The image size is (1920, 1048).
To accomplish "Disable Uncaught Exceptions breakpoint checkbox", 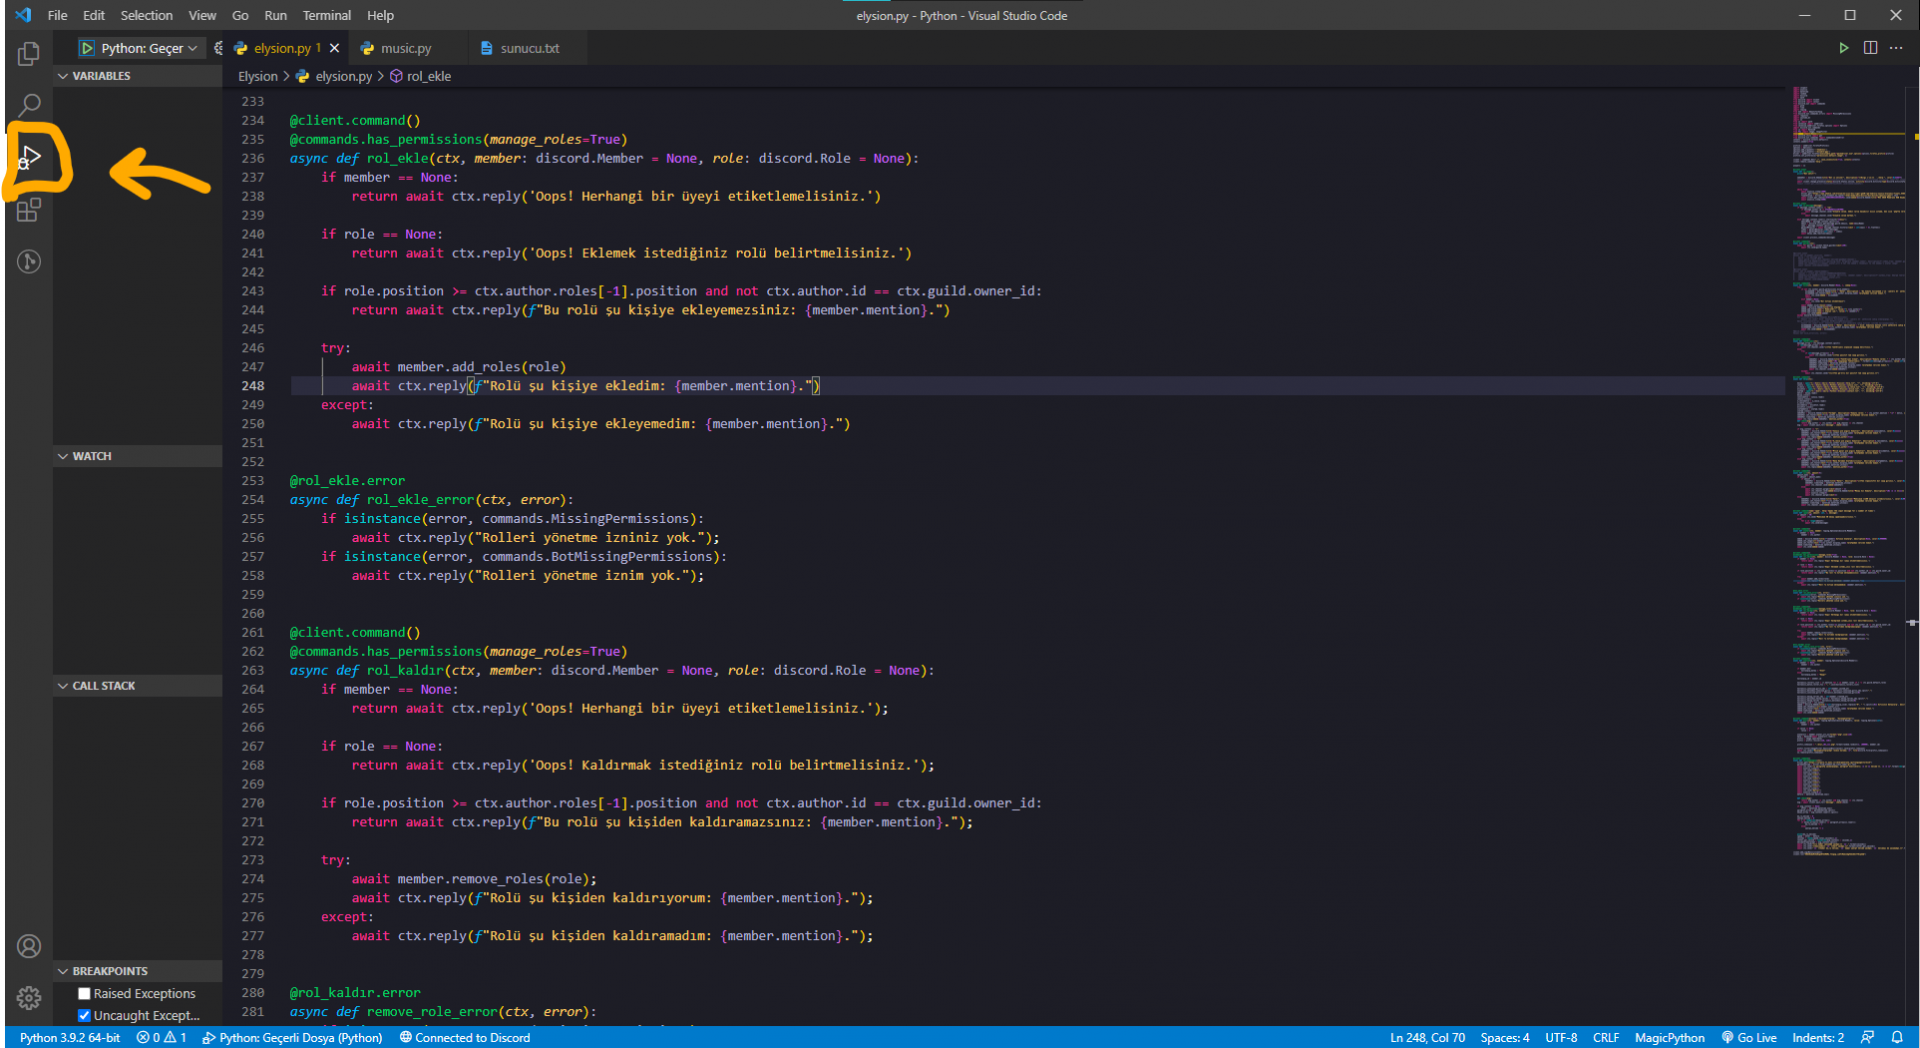I will (84, 1015).
